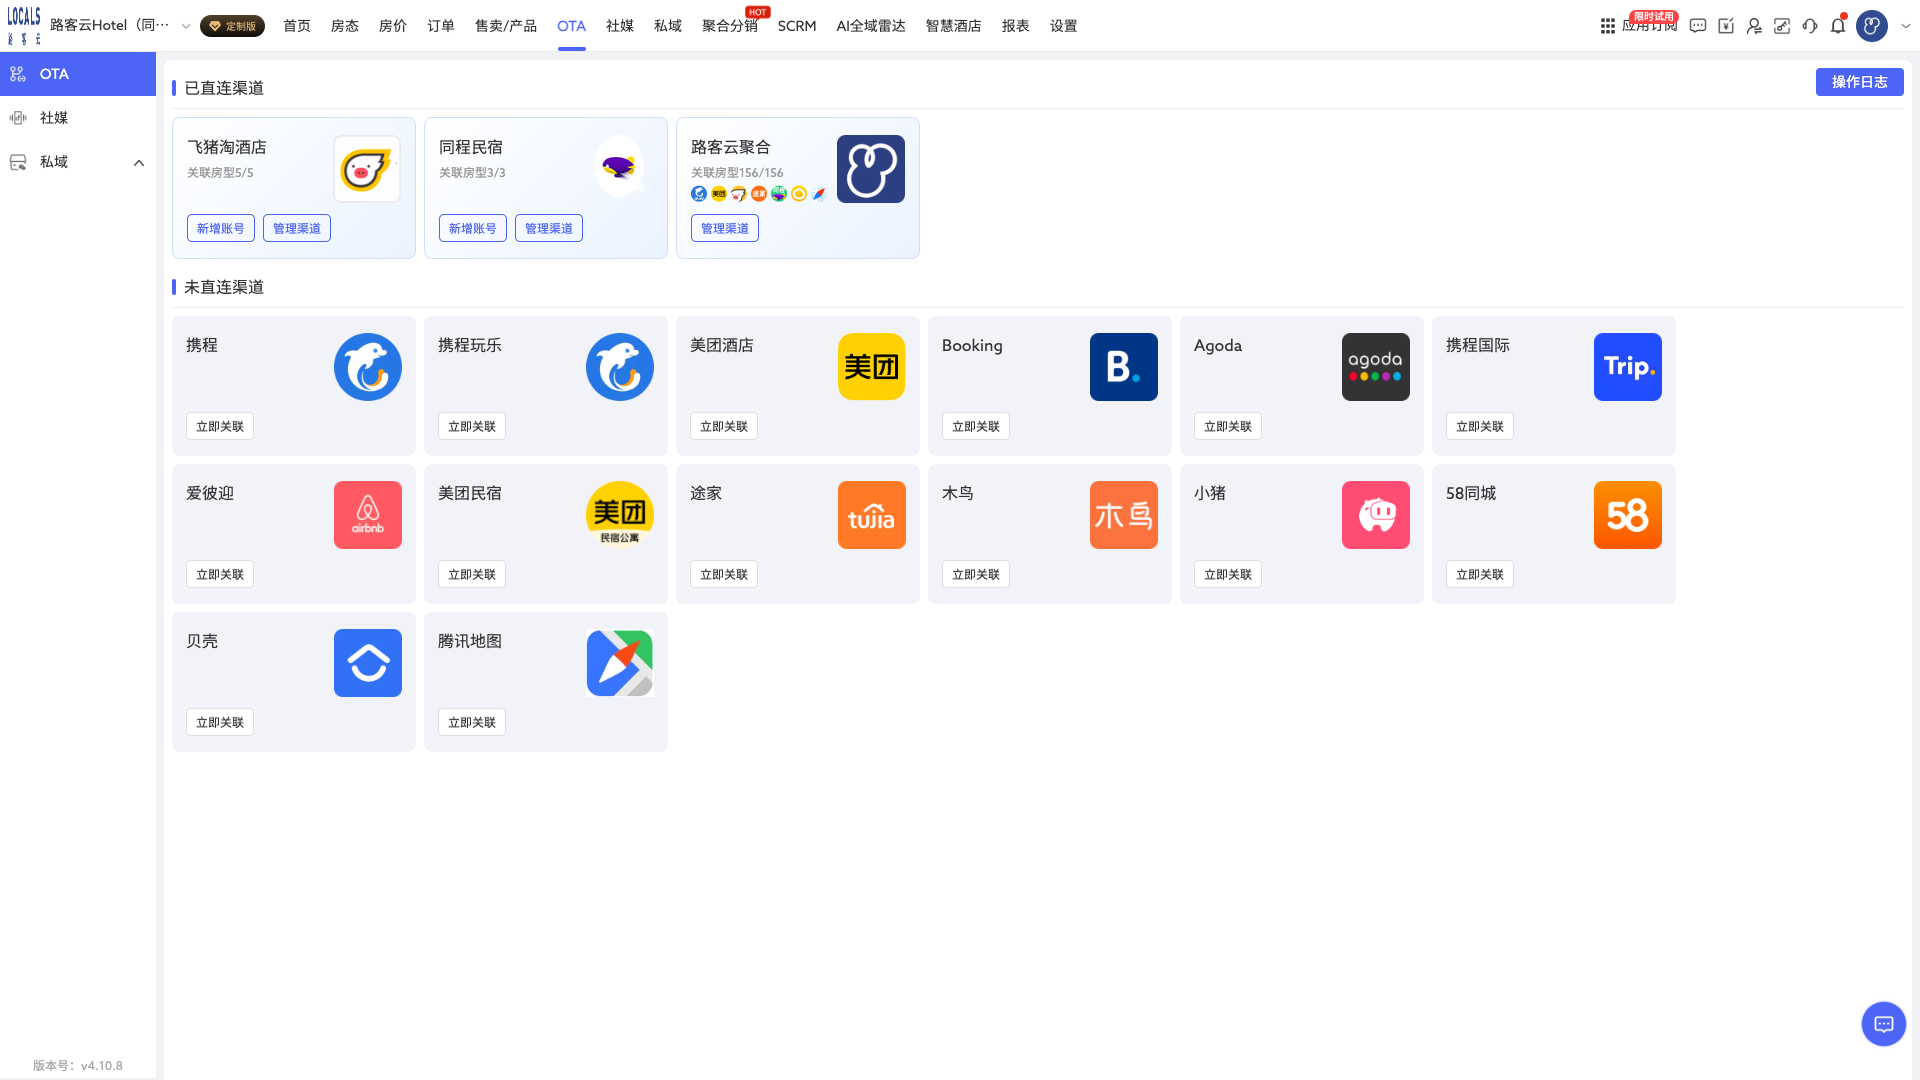Click the user avatar in top right
The height and width of the screenshot is (1080, 1920).
click(1872, 26)
